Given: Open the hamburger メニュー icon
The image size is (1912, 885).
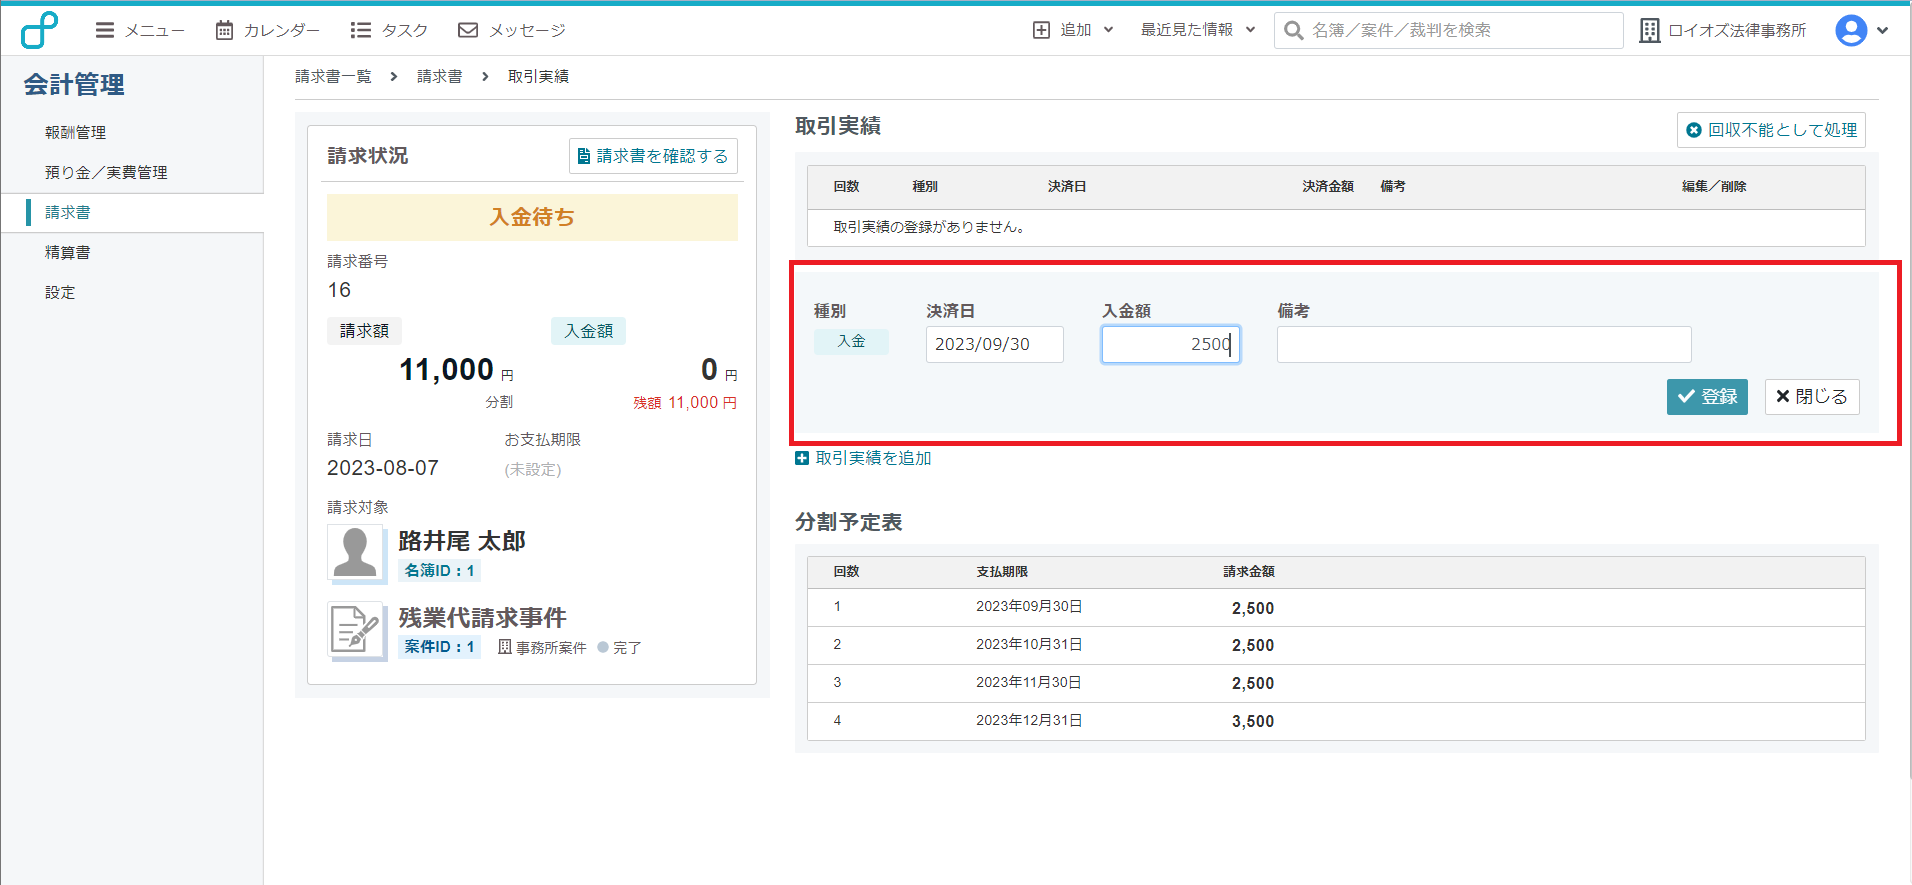Looking at the screenshot, I should coord(104,30).
